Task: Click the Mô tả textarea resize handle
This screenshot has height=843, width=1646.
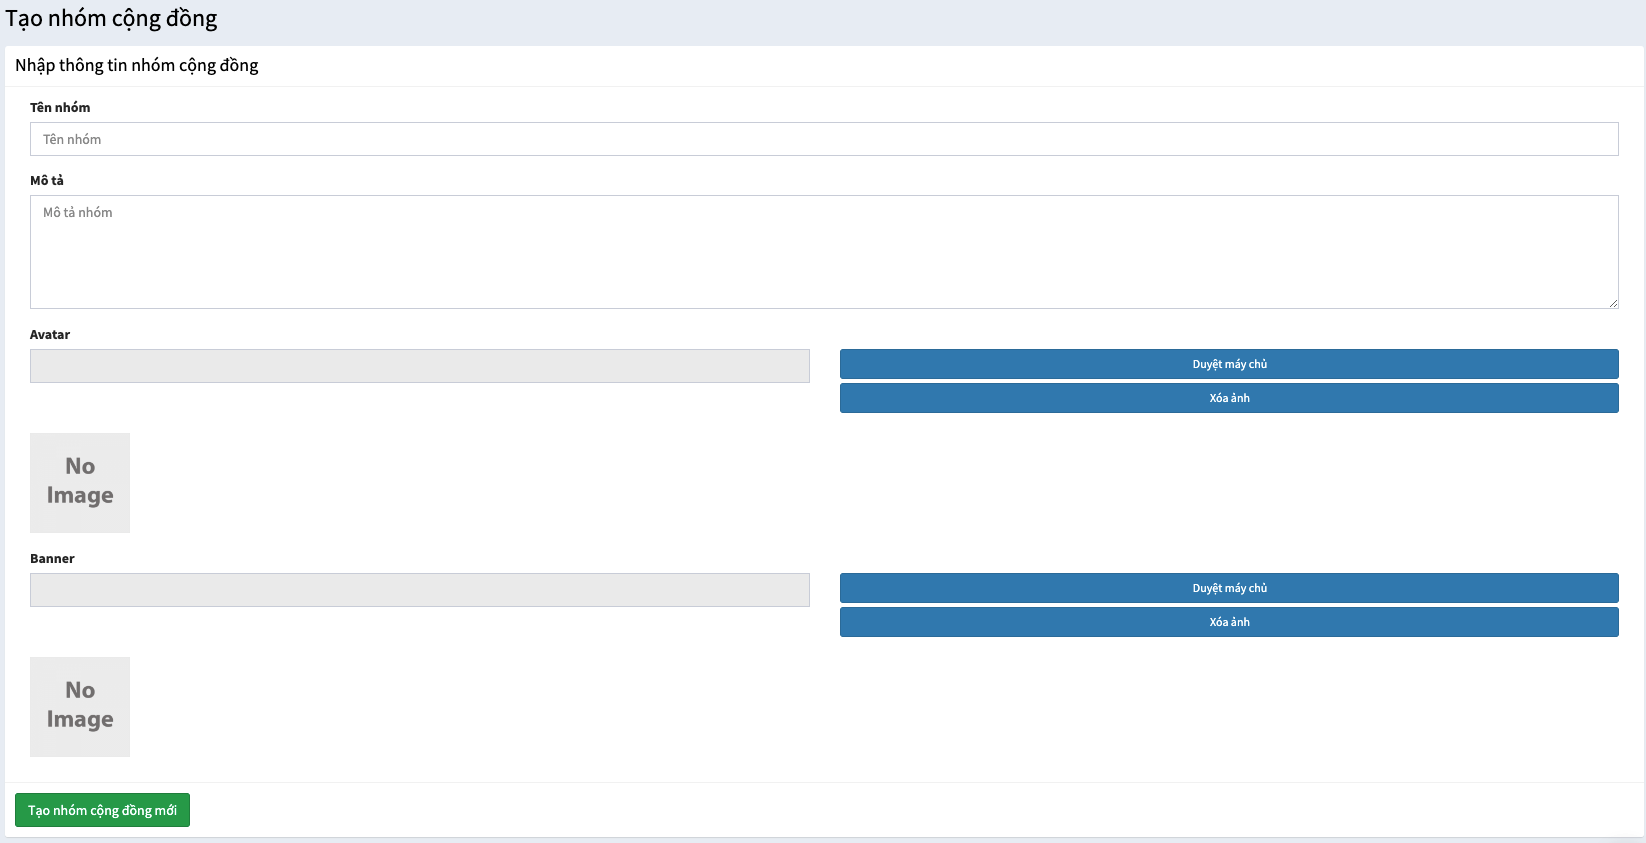Action: click(x=1613, y=303)
